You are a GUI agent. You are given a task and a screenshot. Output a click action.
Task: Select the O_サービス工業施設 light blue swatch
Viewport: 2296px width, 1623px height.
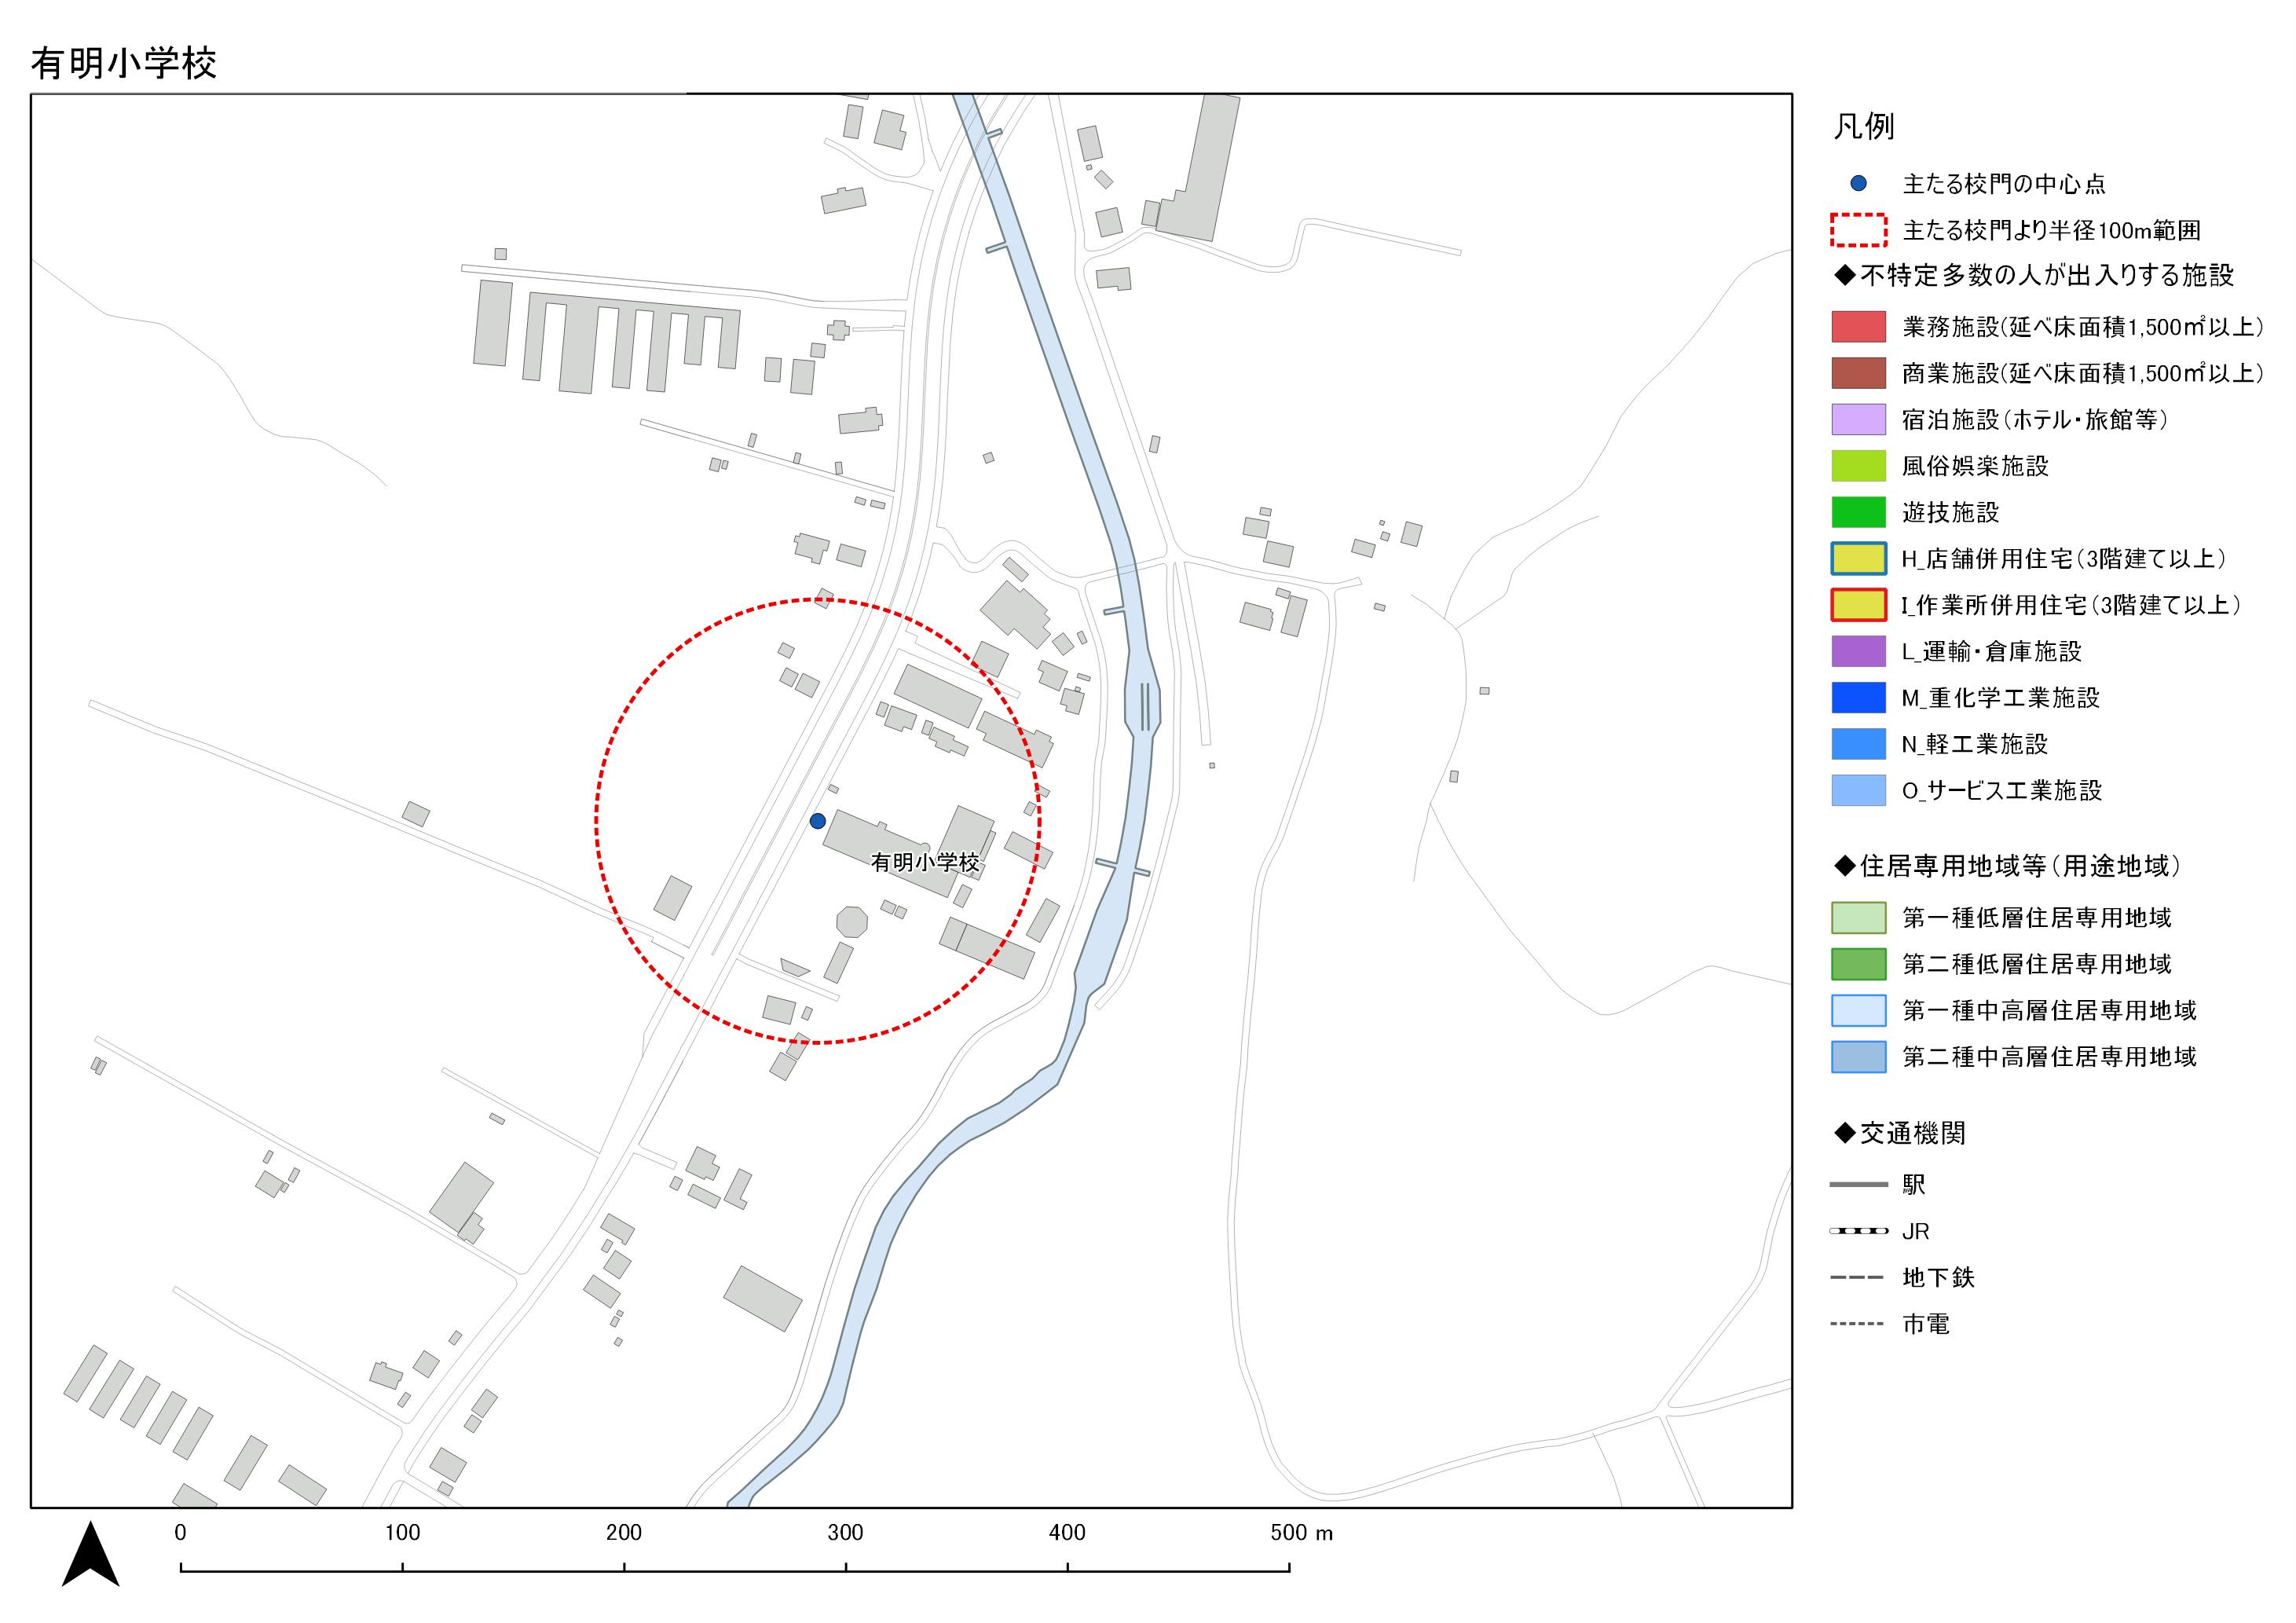point(1859,790)
